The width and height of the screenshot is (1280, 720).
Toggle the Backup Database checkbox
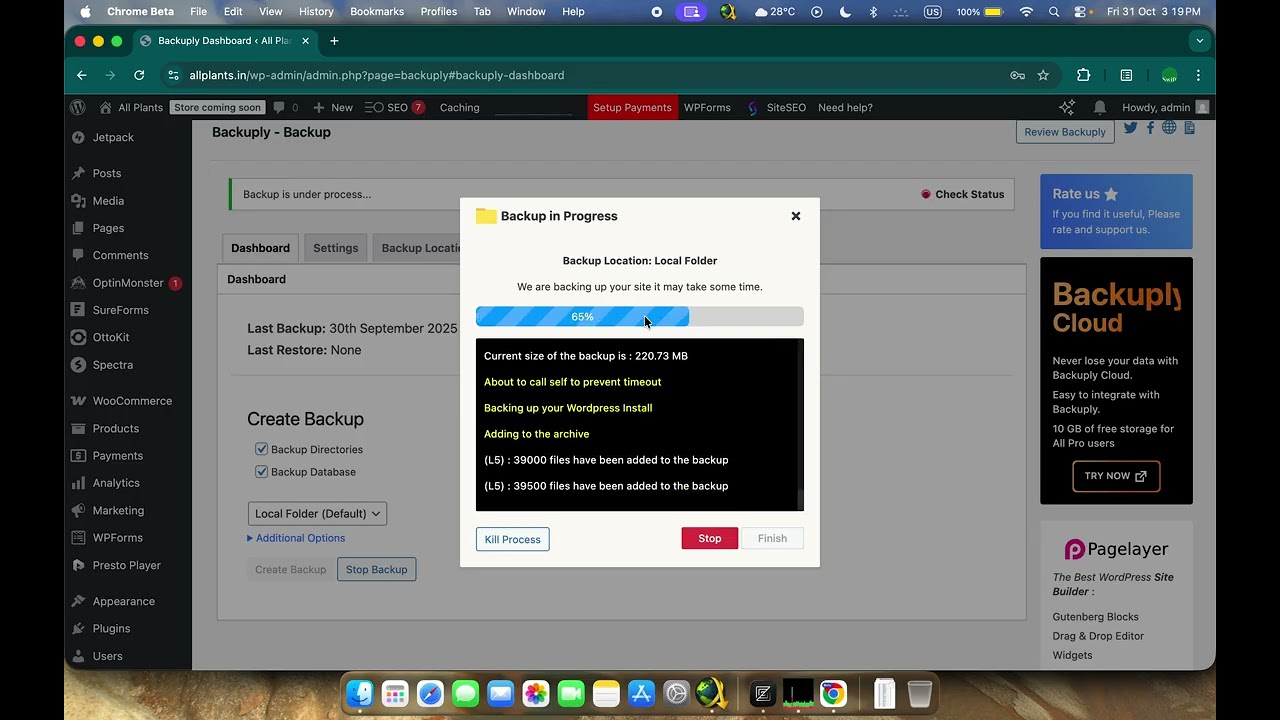click(261, 471)
